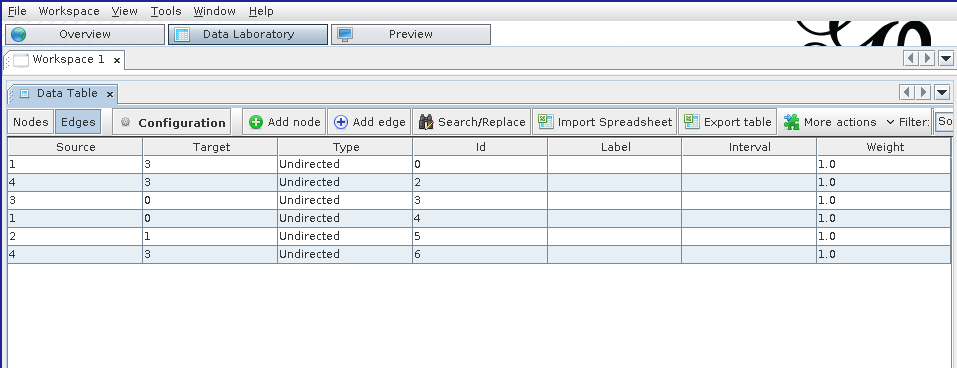The width and height of the screenshot is (957, 368).
Task: Sort by the Weight column header
Action: point(884,147)
